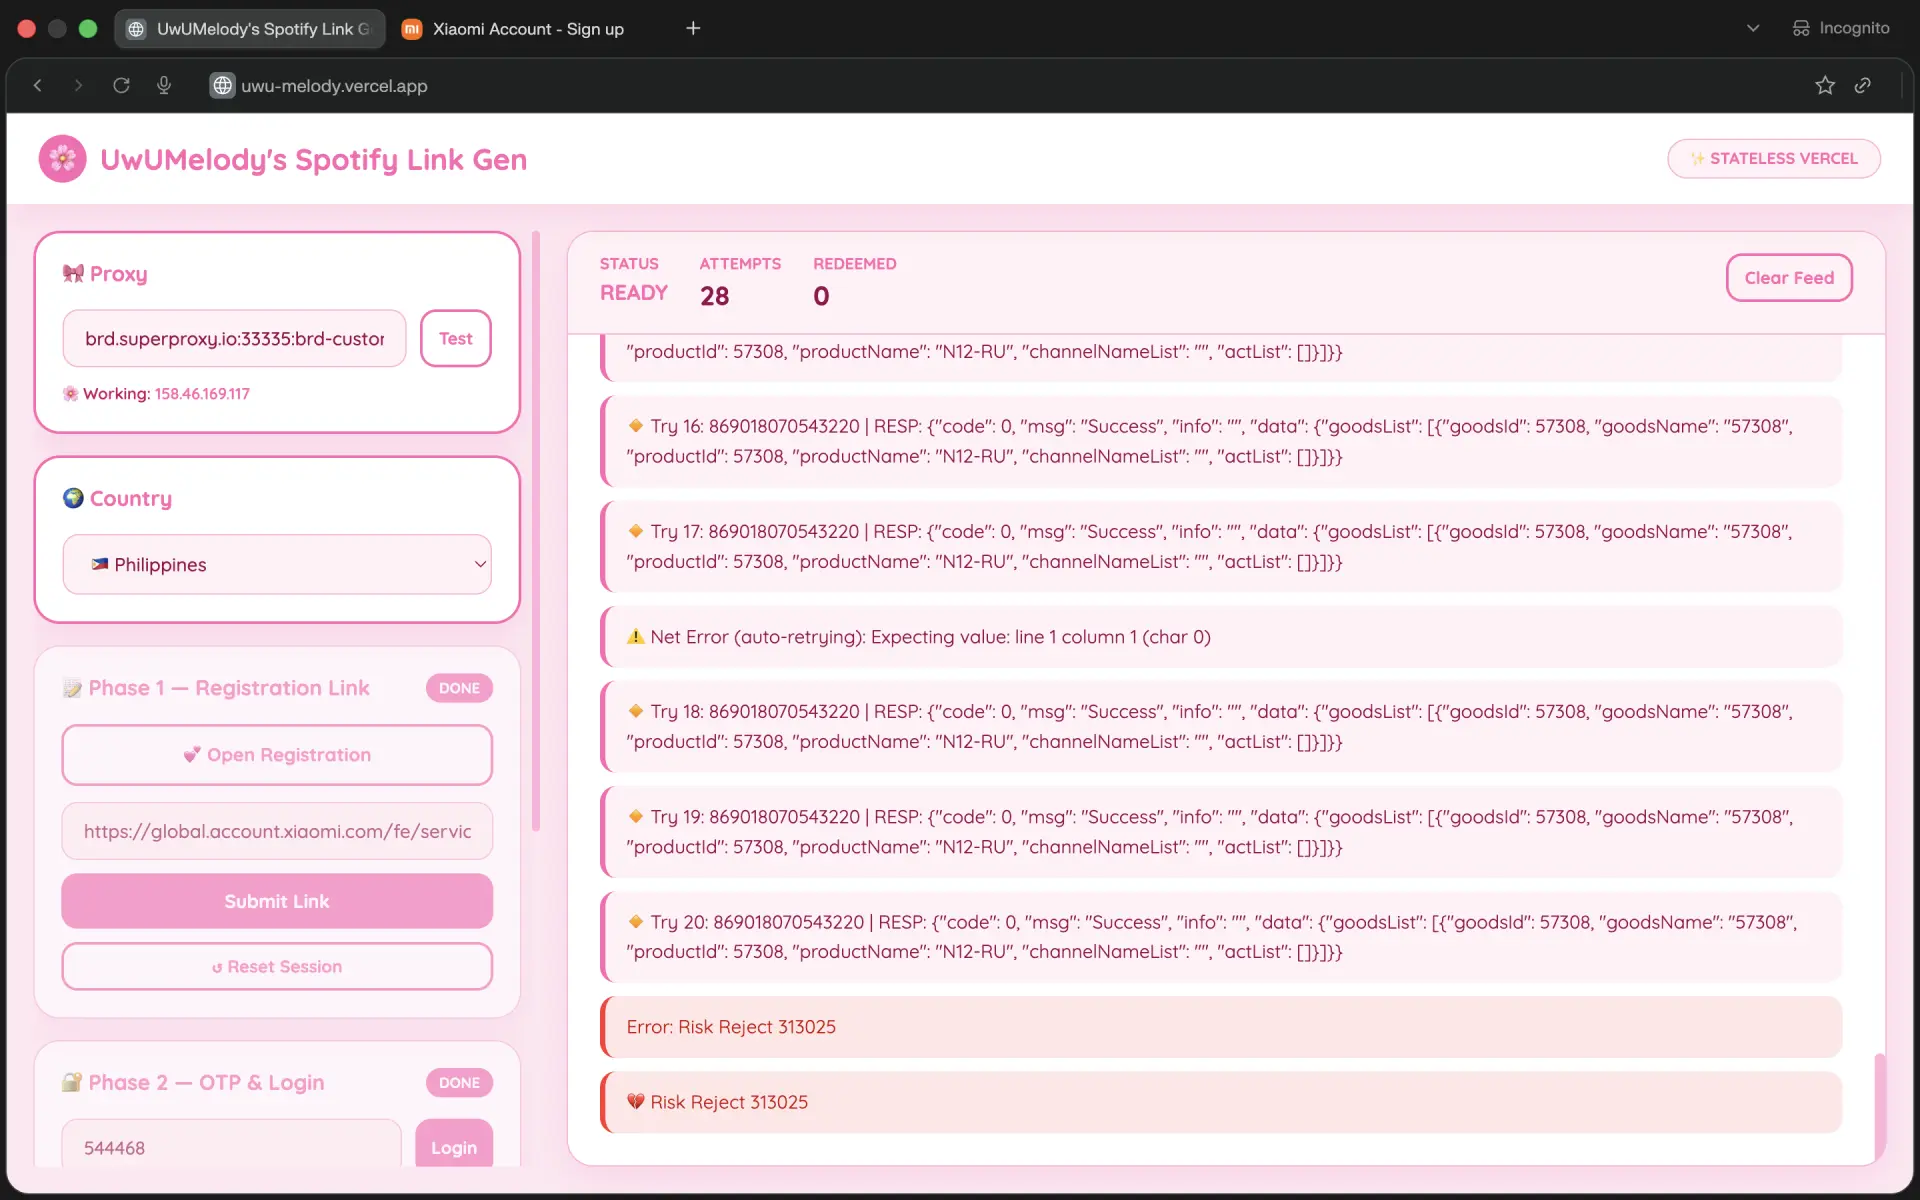The width and height of the screenshot is (1920, 1200).
Task: Click the Xiaomi tab favicon
Action: click(x=411, y=29)
